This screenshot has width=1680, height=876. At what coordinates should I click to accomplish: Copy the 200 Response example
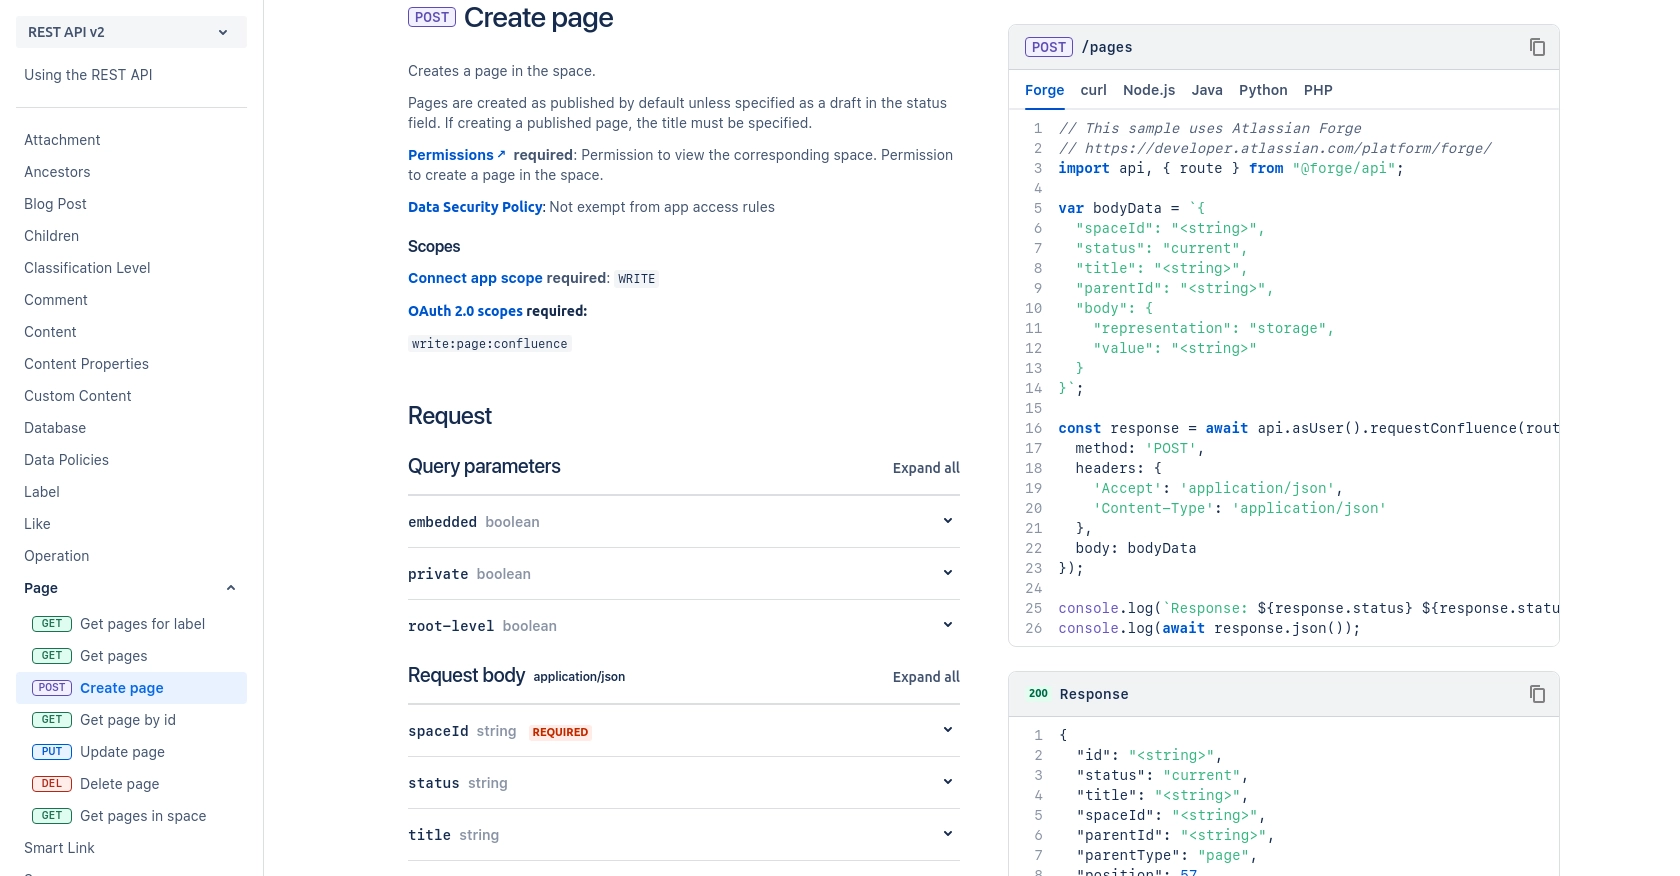pyautogui.click(x=1537, y=694)
